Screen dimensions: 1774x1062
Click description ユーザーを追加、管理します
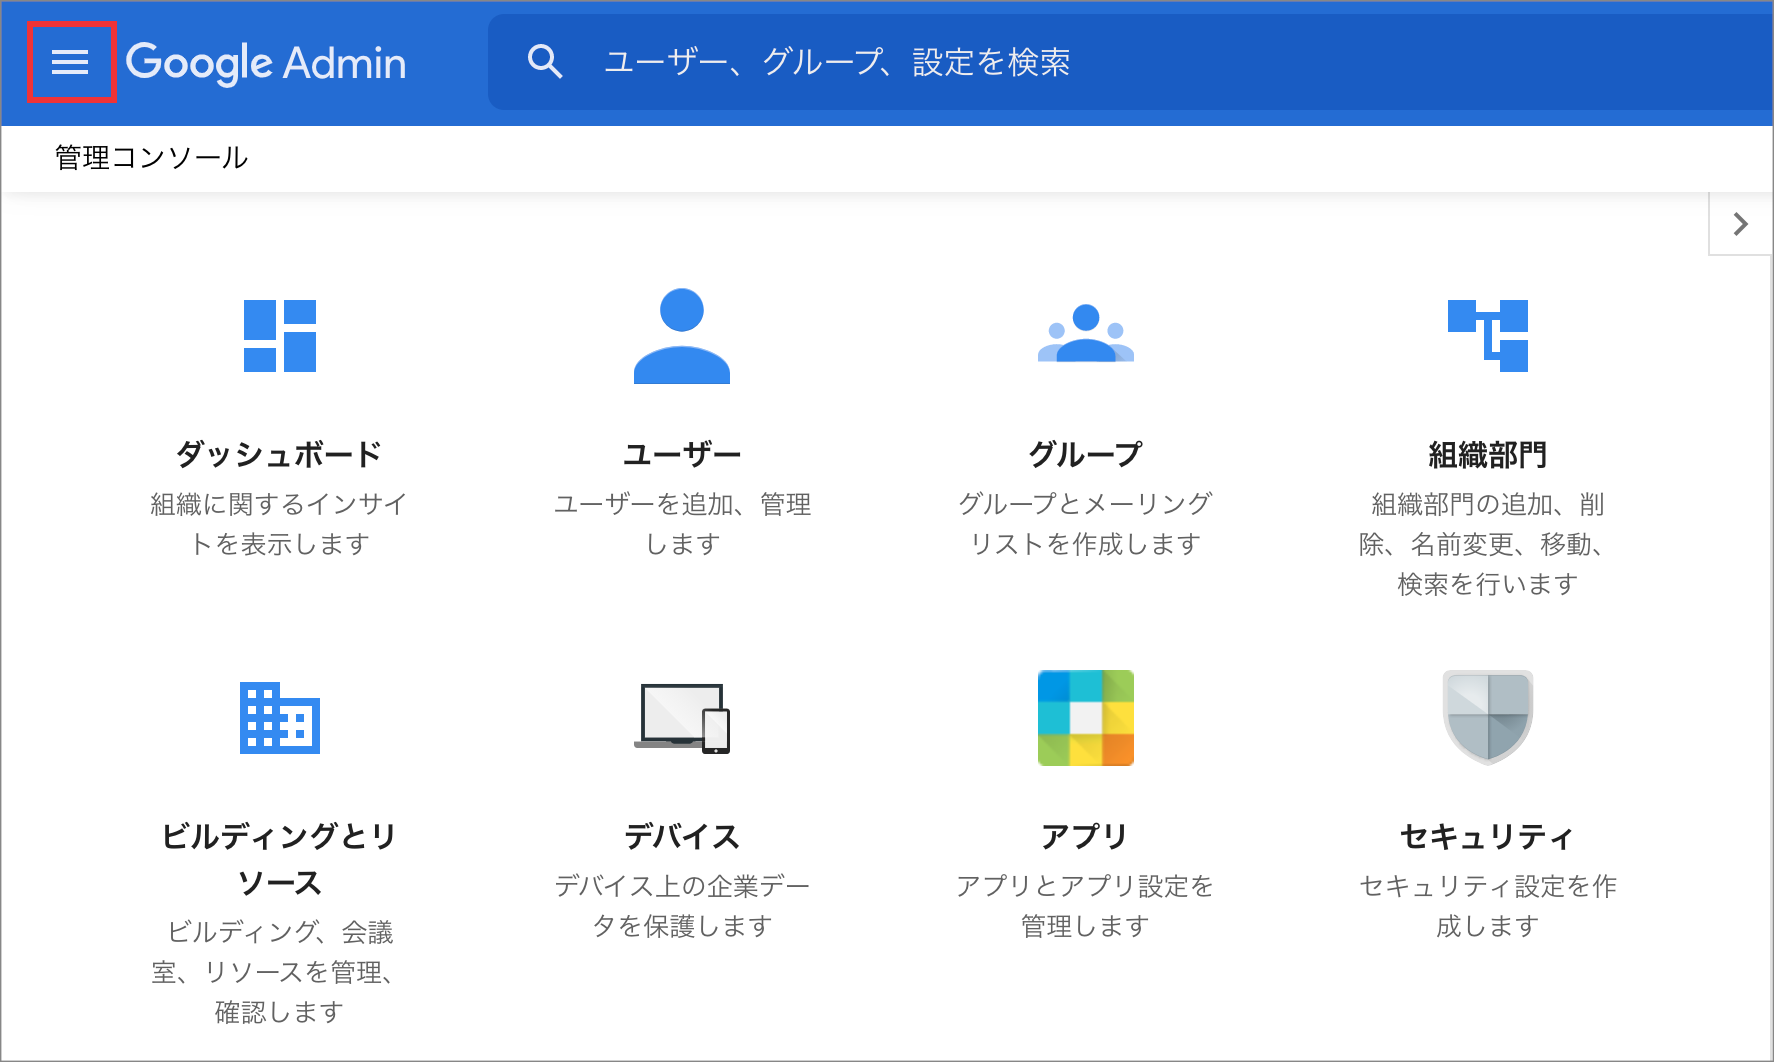pos(682,524)
